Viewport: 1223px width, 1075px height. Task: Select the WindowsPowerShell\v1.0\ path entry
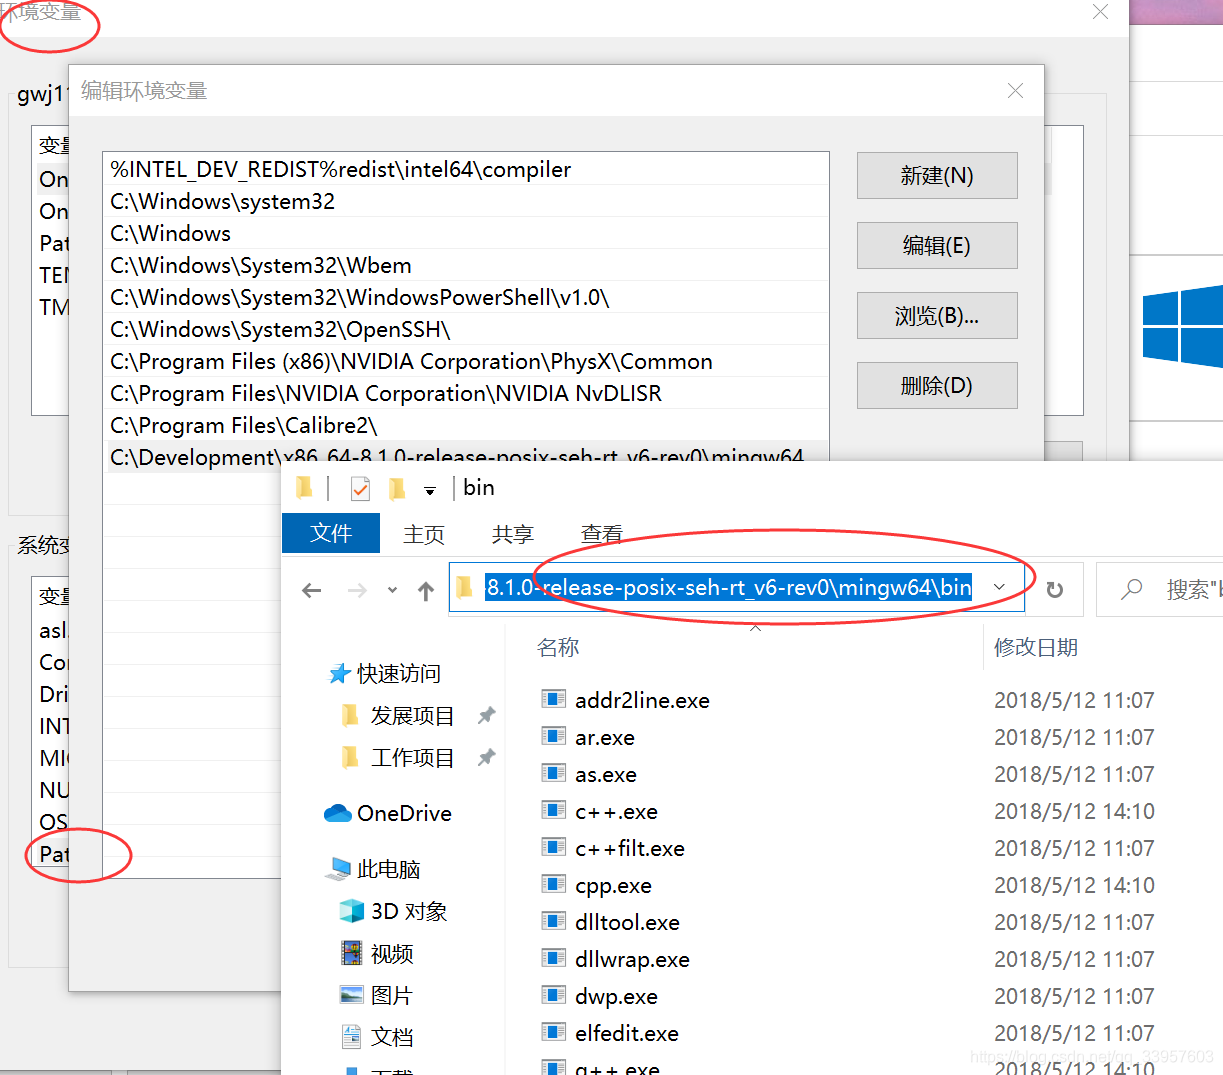(x=466, y=297)
